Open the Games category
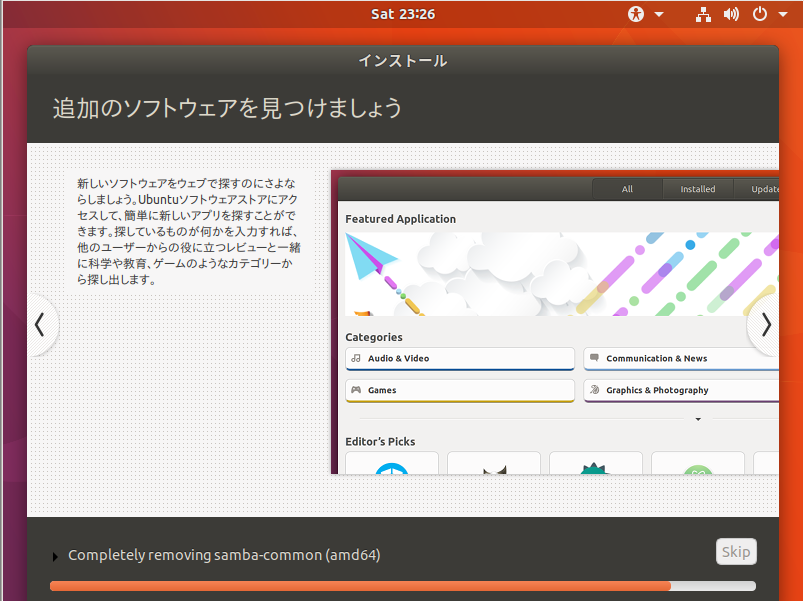 pyautogui.click(x=460, y=390)
